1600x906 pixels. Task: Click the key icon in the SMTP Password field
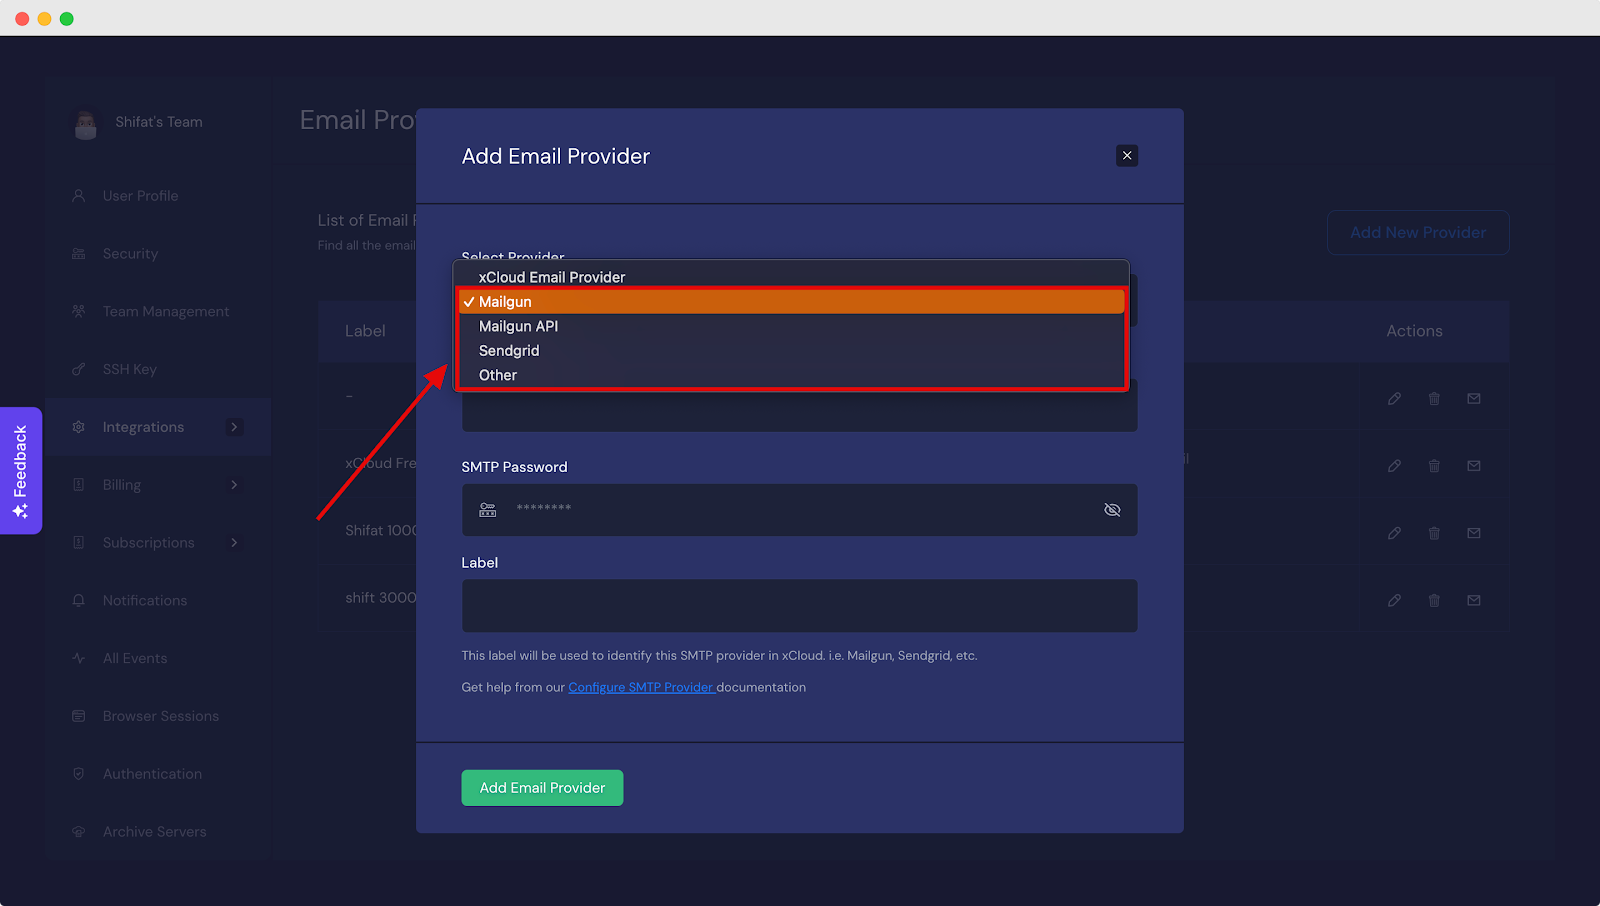487,509
